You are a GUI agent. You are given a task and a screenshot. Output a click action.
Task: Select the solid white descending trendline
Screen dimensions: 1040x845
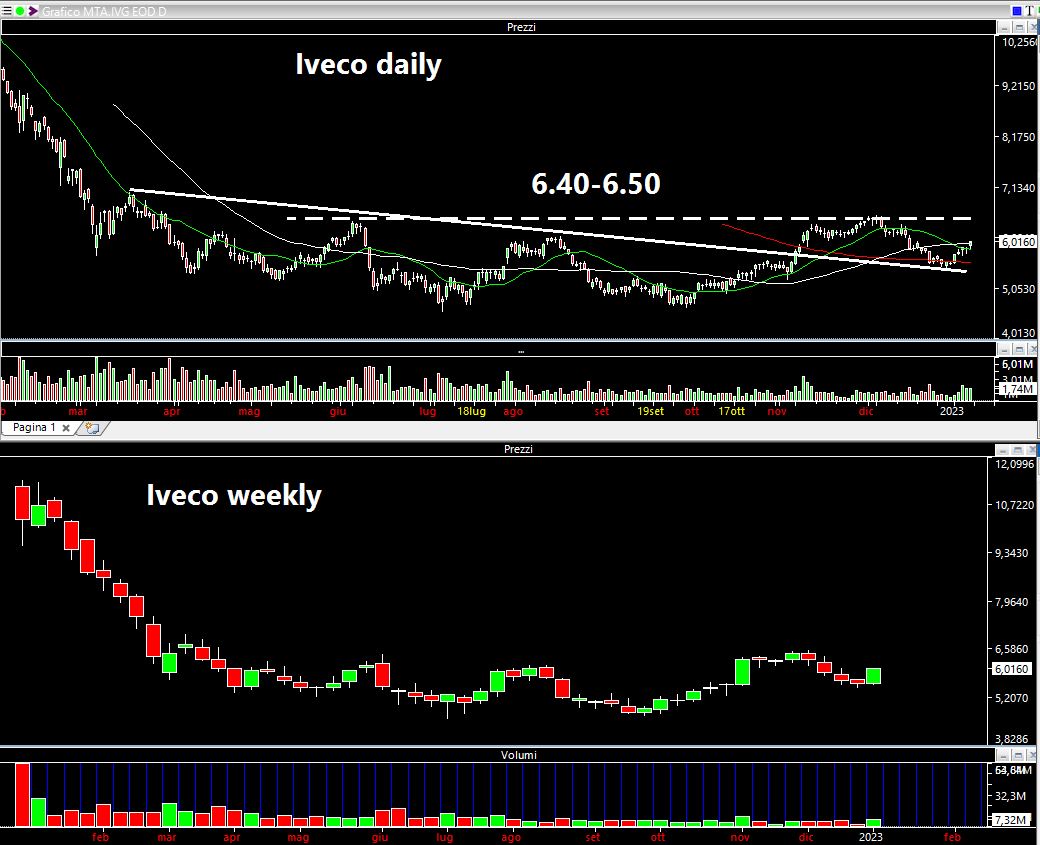(x=548, y=231)
